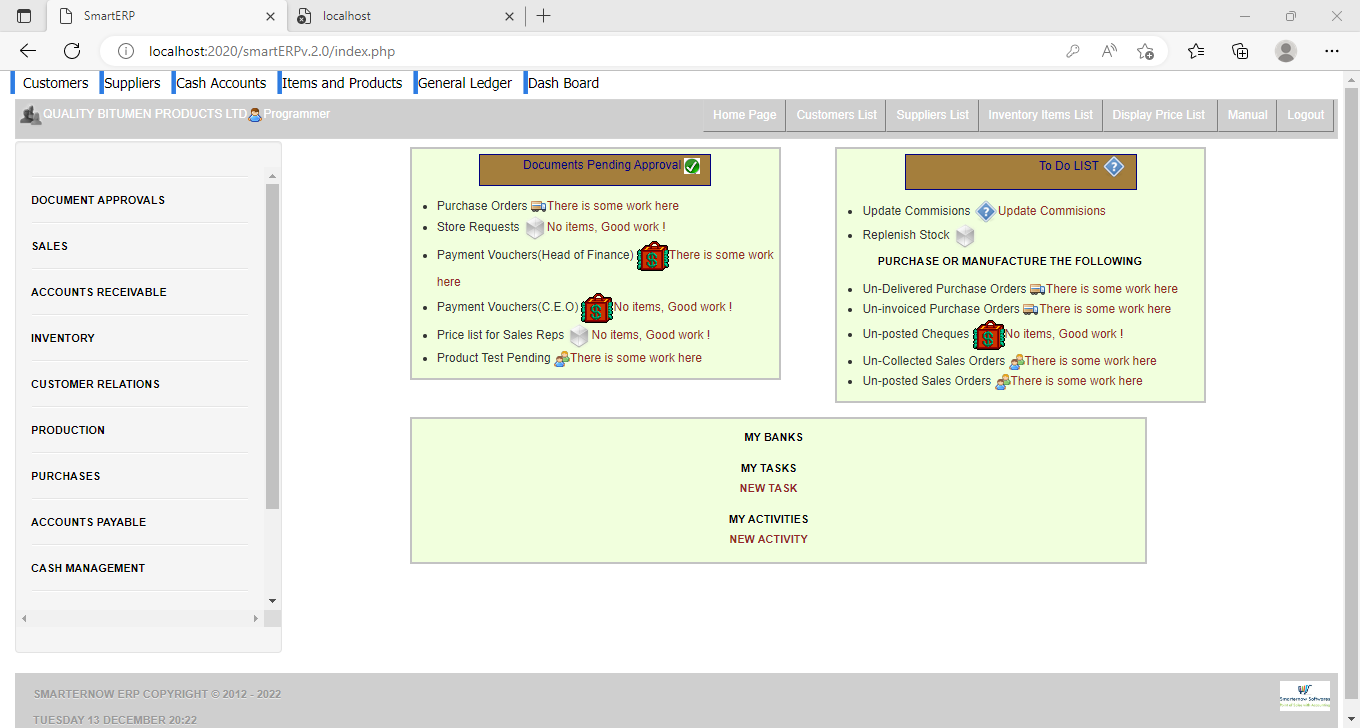The image size is (1360, 728).
Task: Expand the INVENTORY sidebar section
Action: click(x=63, y=338)
